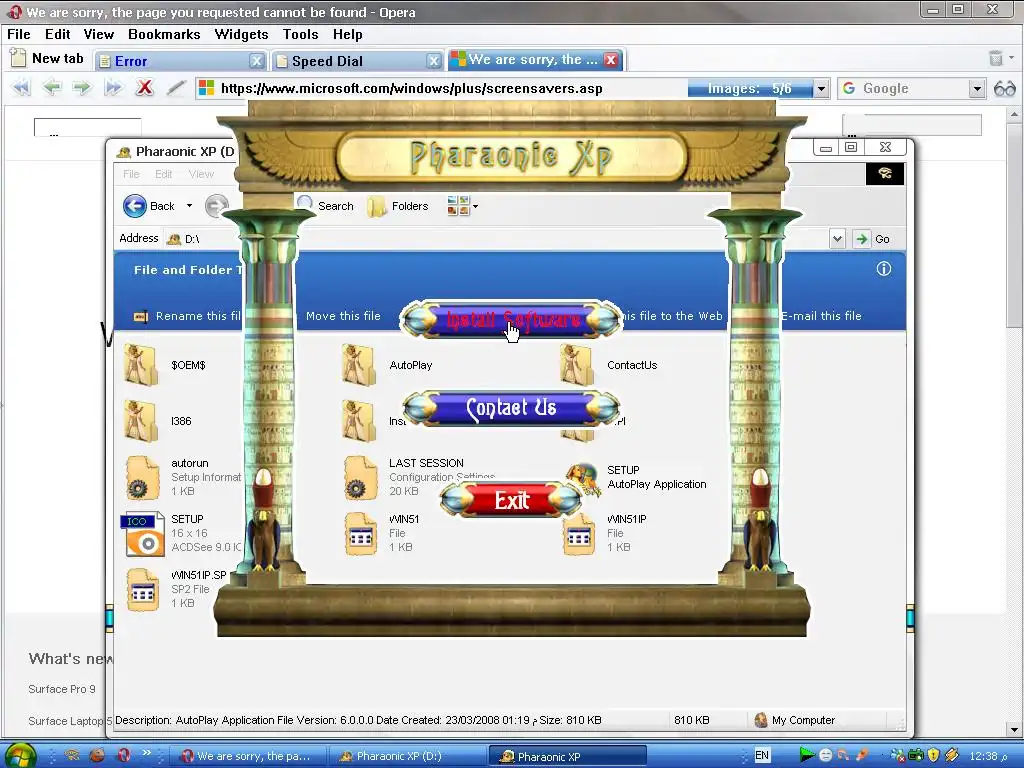Click the Go button in Explorer

(872, 238)
